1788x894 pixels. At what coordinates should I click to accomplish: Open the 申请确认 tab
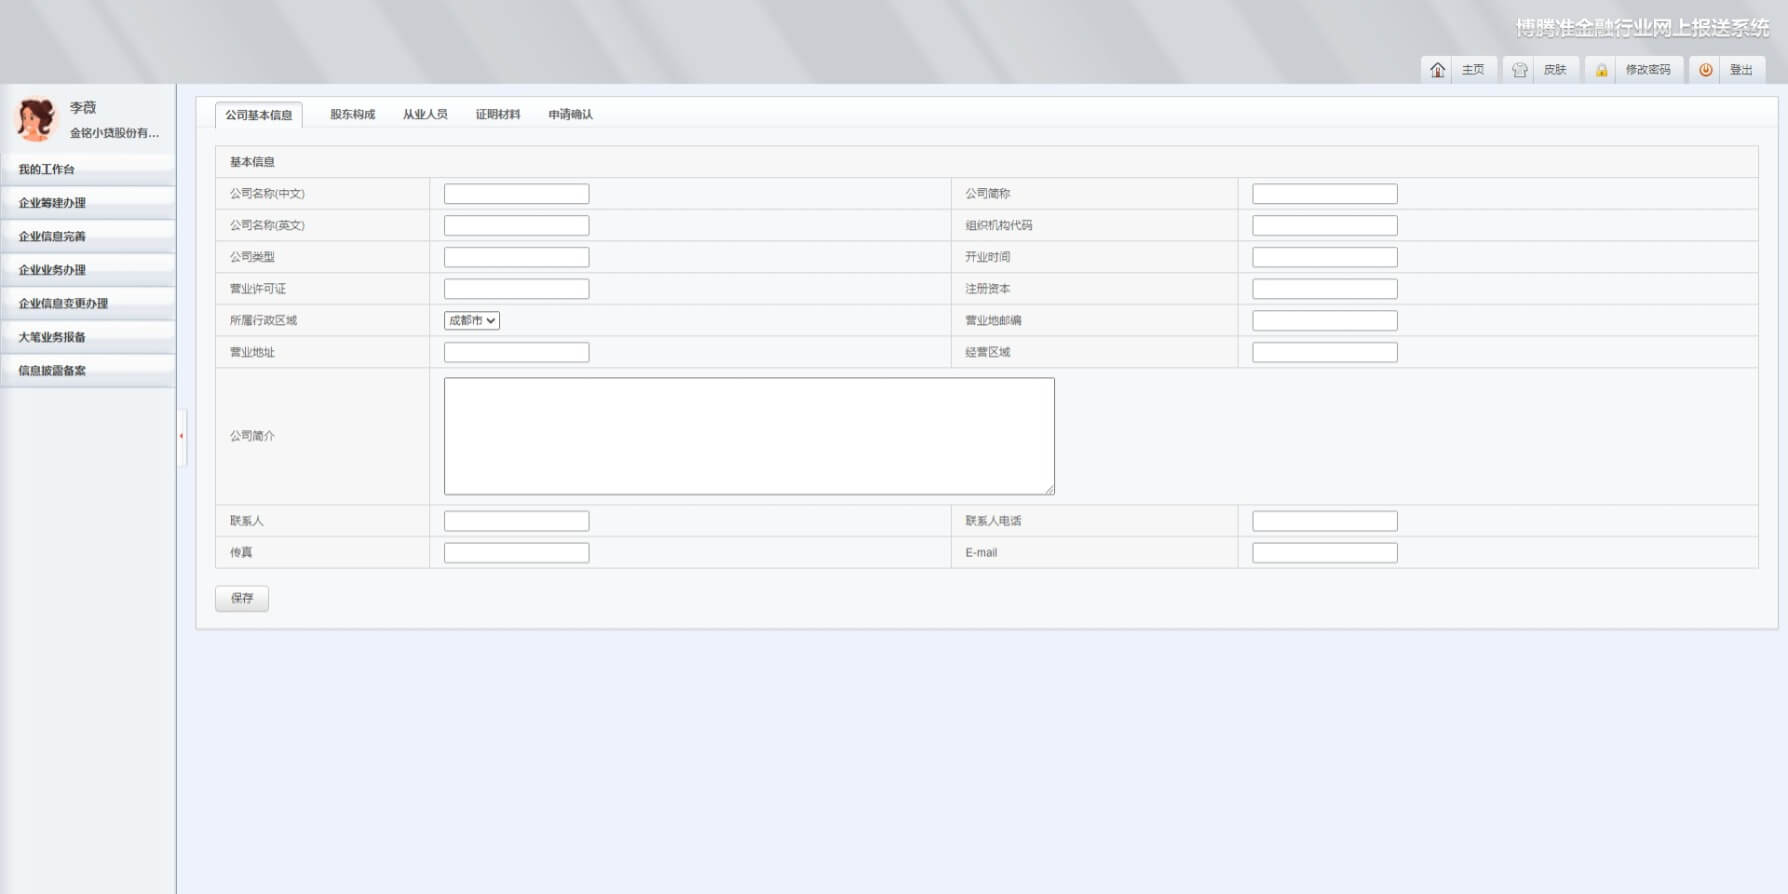pos(570,115)
